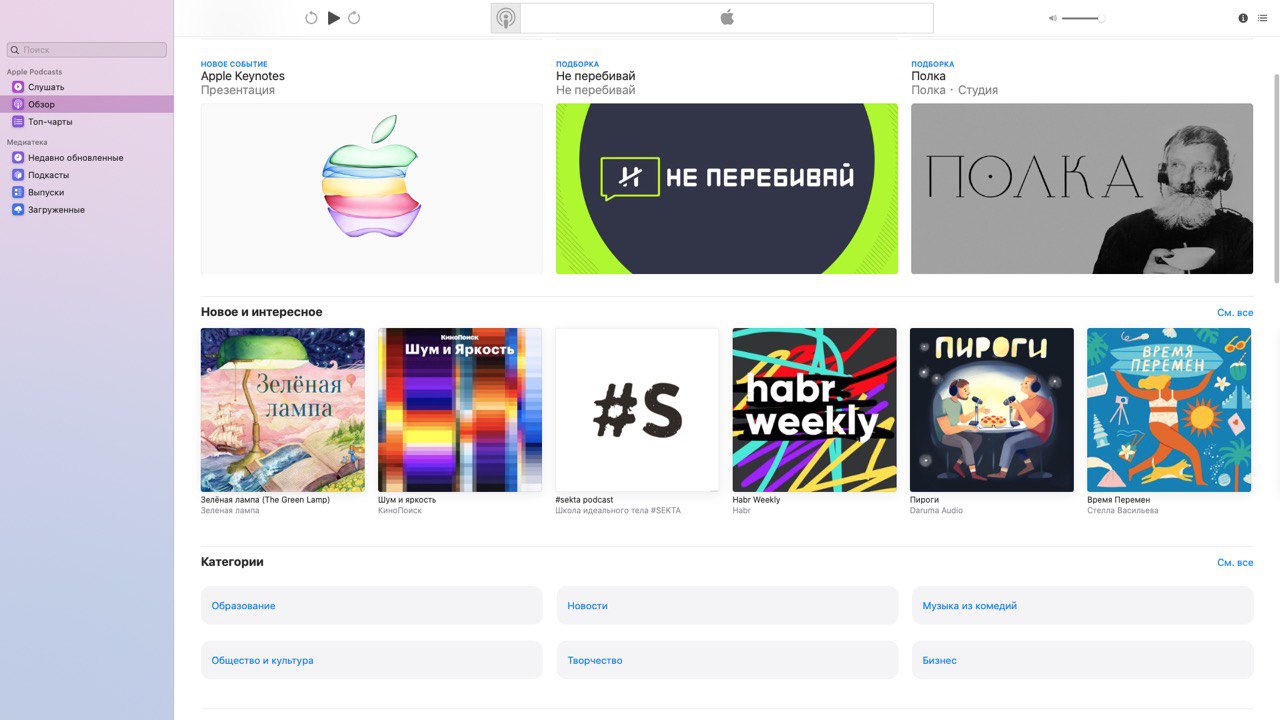Click the skip forward playback icon
The width and height of the screenshot is (1280, 720).
354,18
